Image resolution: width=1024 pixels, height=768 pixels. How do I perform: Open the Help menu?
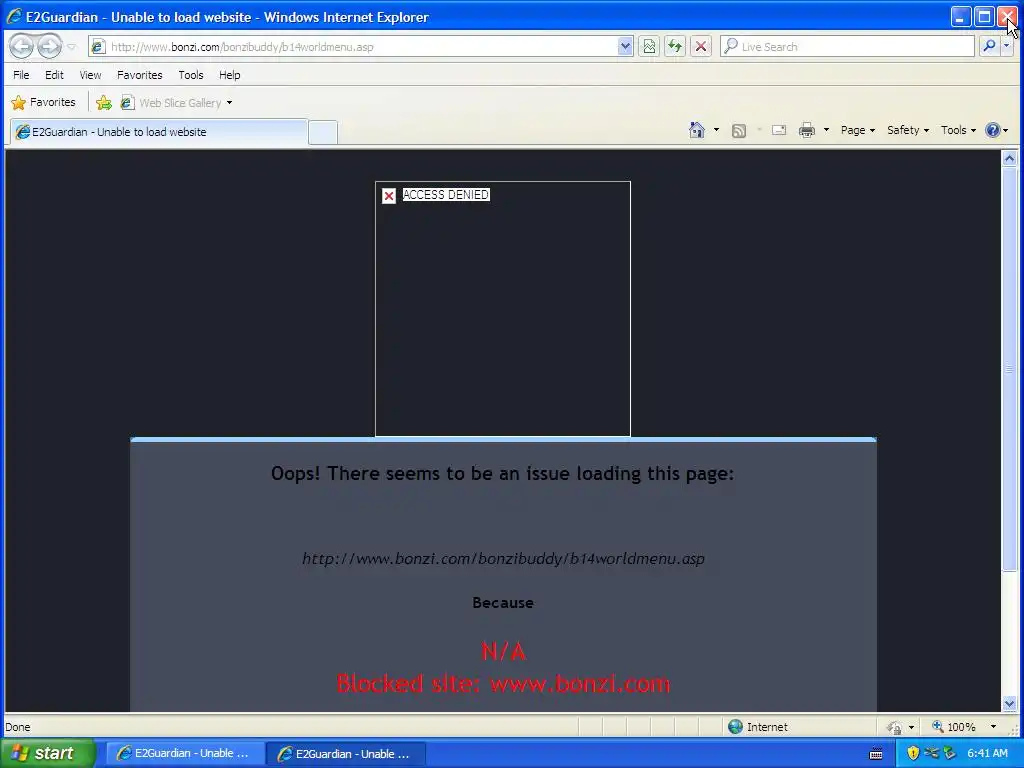tap(229, 75)
